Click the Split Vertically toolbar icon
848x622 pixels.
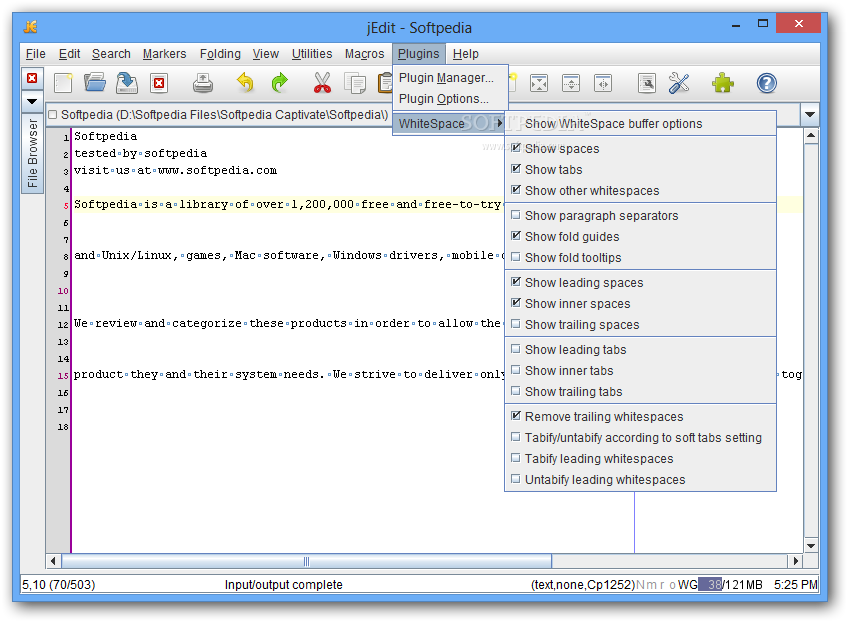pyautogui.click(x=603, y=83)
